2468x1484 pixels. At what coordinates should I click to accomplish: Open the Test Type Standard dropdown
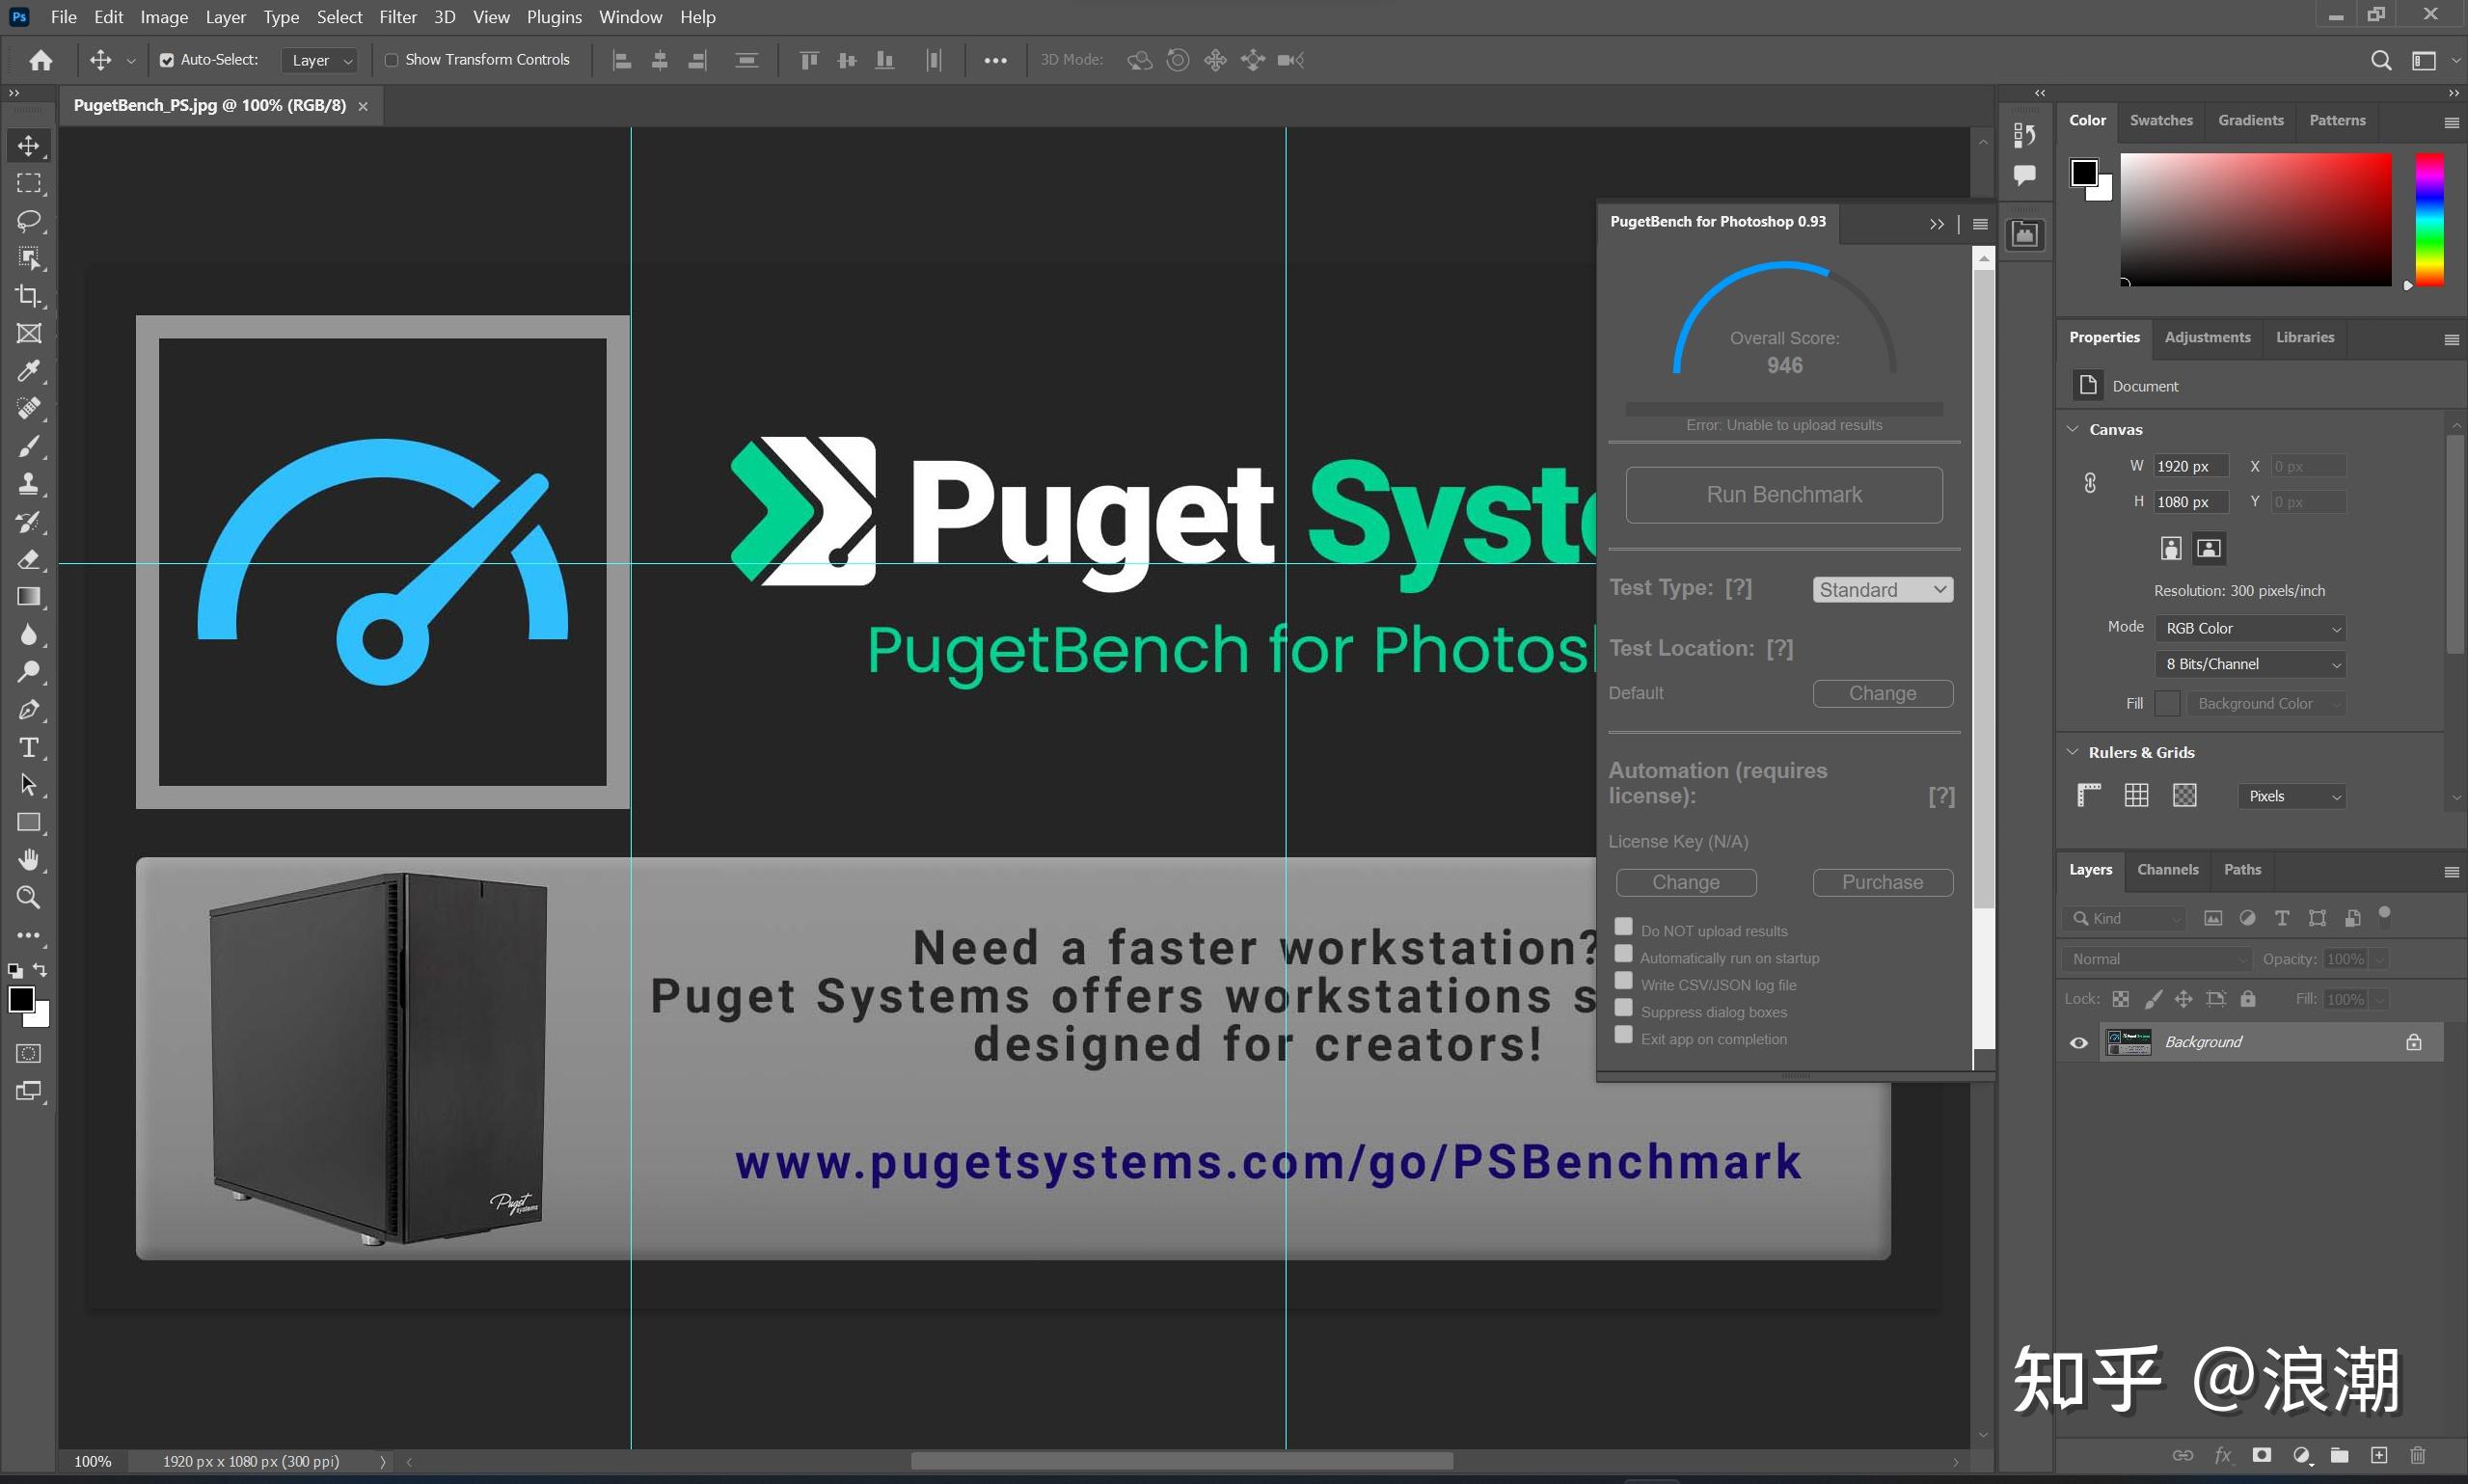(x=1882, y=590)
